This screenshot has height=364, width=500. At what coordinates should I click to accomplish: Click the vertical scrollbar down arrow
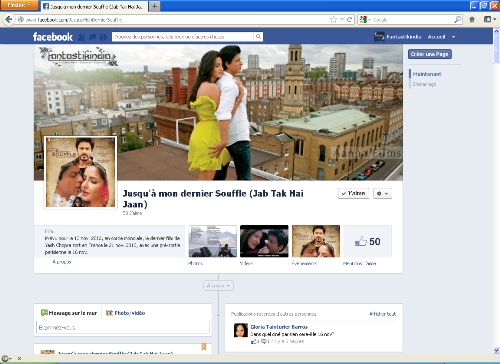496,350
